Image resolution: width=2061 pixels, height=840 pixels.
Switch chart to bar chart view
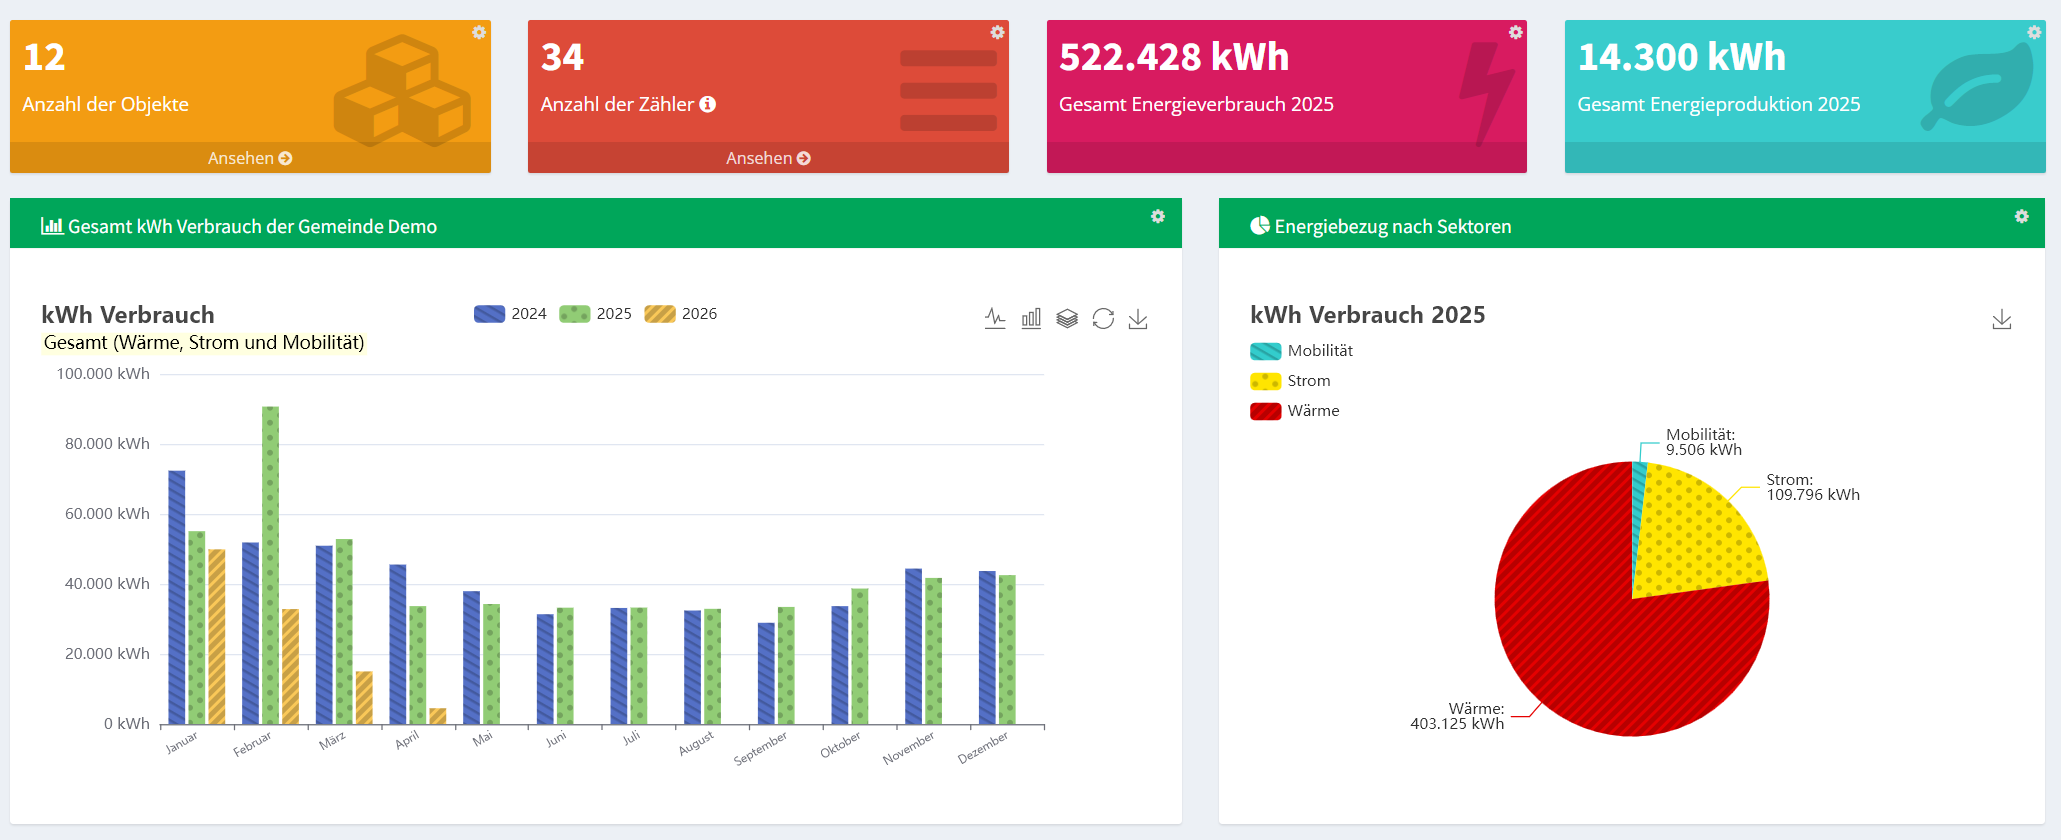(x=1031, y=319)
